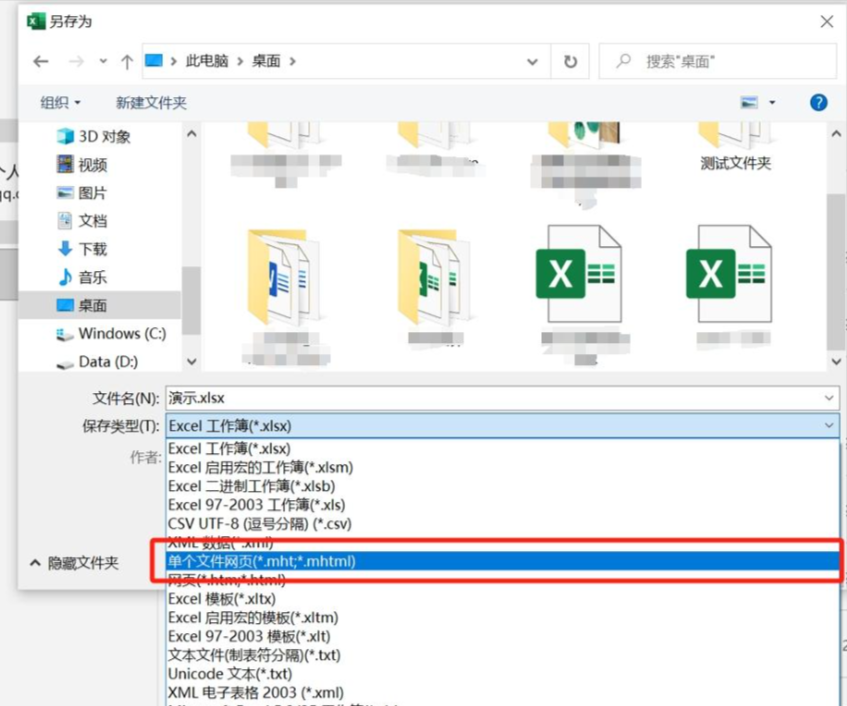847x706 pixels.
Task: Click the file list scroll up arrow
Action: click(x=836, y=133)
